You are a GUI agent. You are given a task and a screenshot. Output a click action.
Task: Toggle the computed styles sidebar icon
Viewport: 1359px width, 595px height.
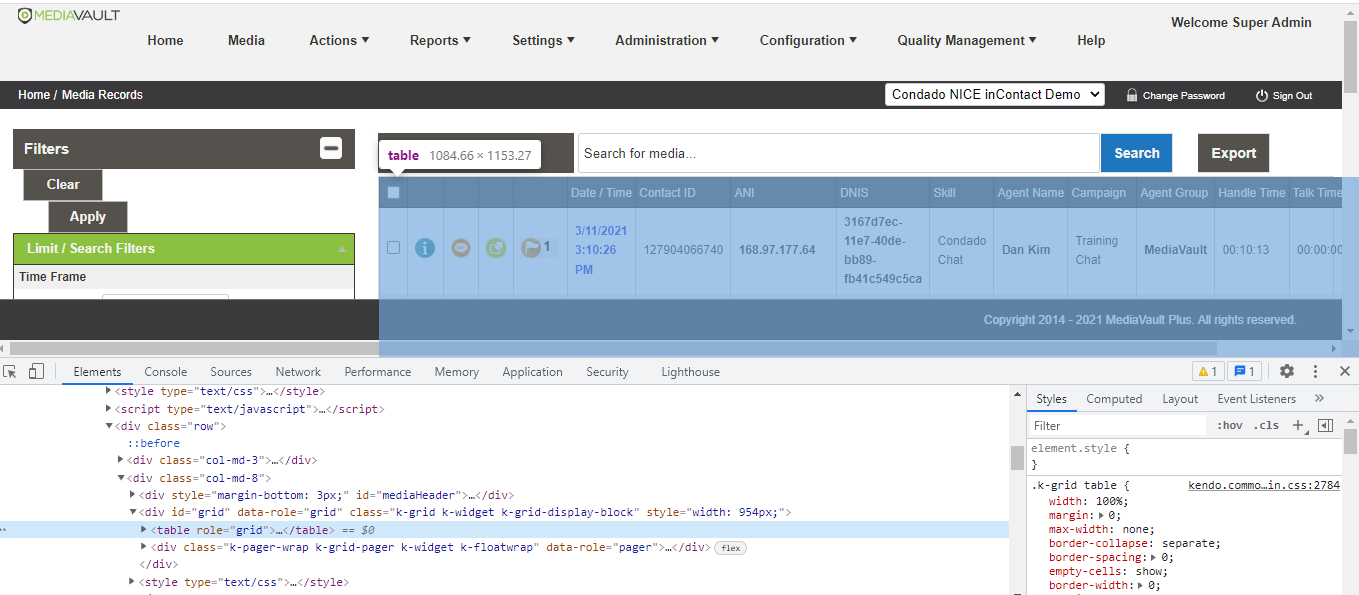pyautogui.click(x=1325, y=425)
